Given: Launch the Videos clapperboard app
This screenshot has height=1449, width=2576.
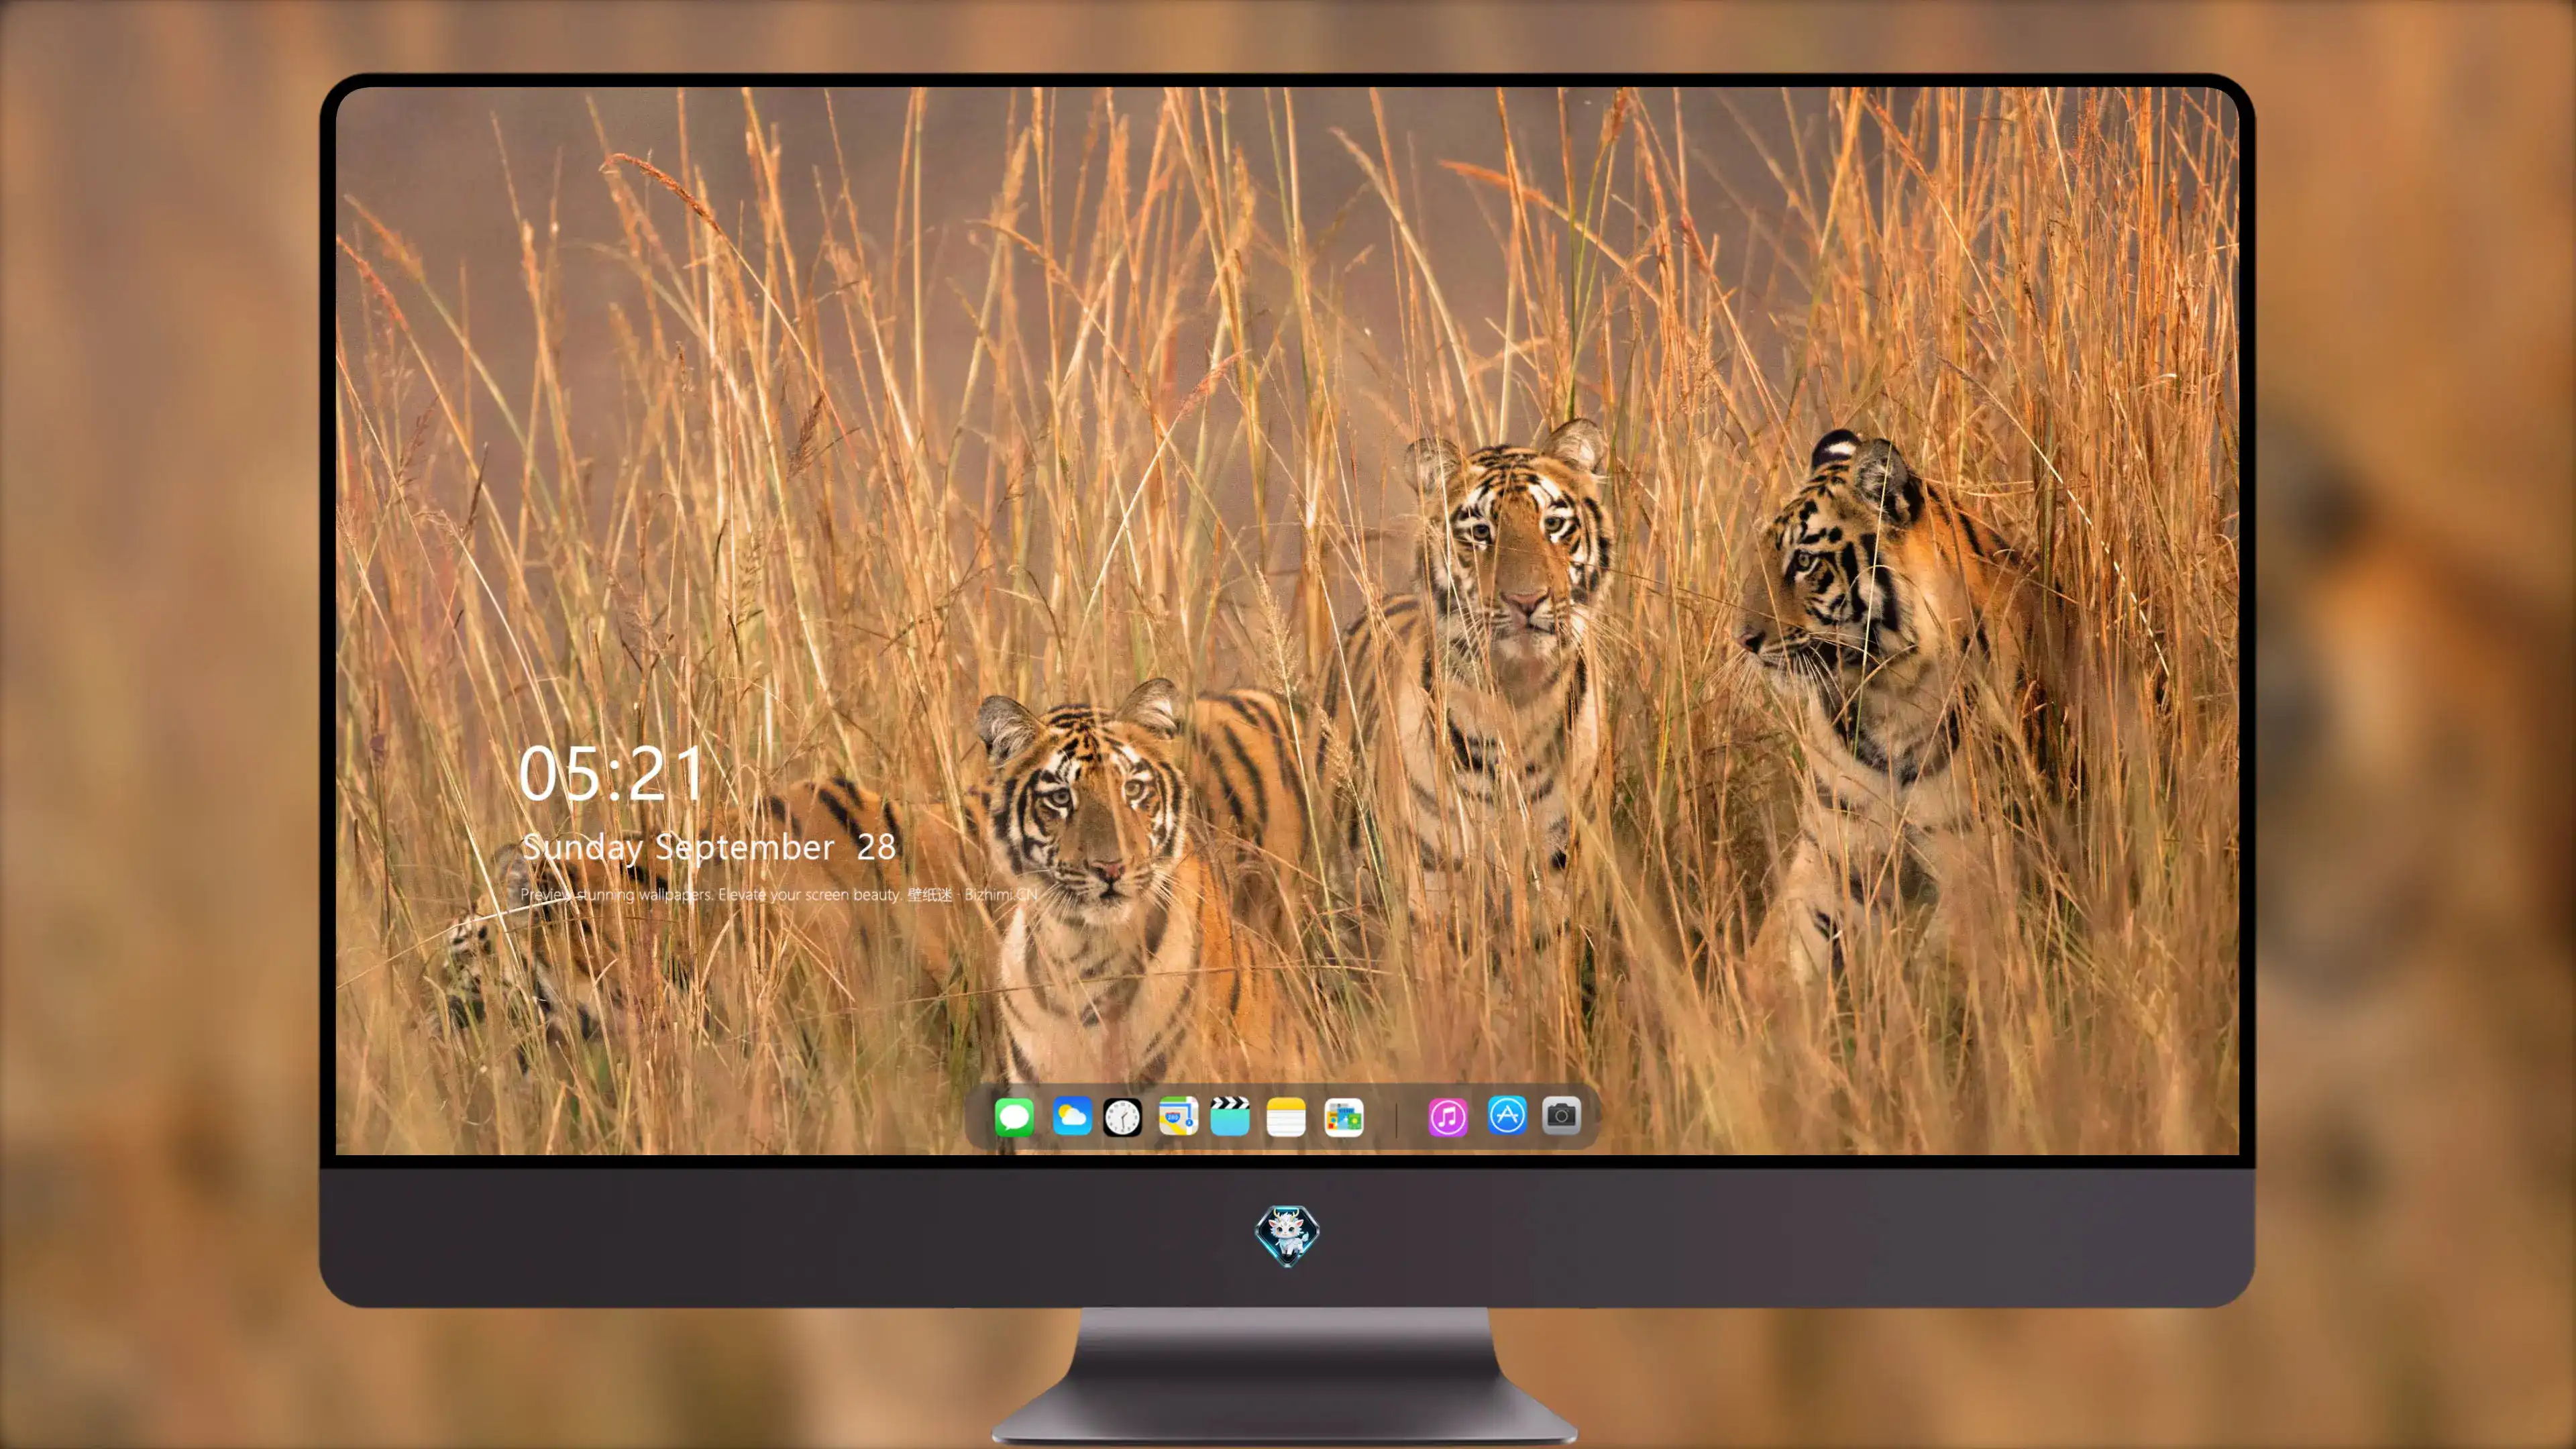Looking at the screenshot, I should click(1230, 1116).
